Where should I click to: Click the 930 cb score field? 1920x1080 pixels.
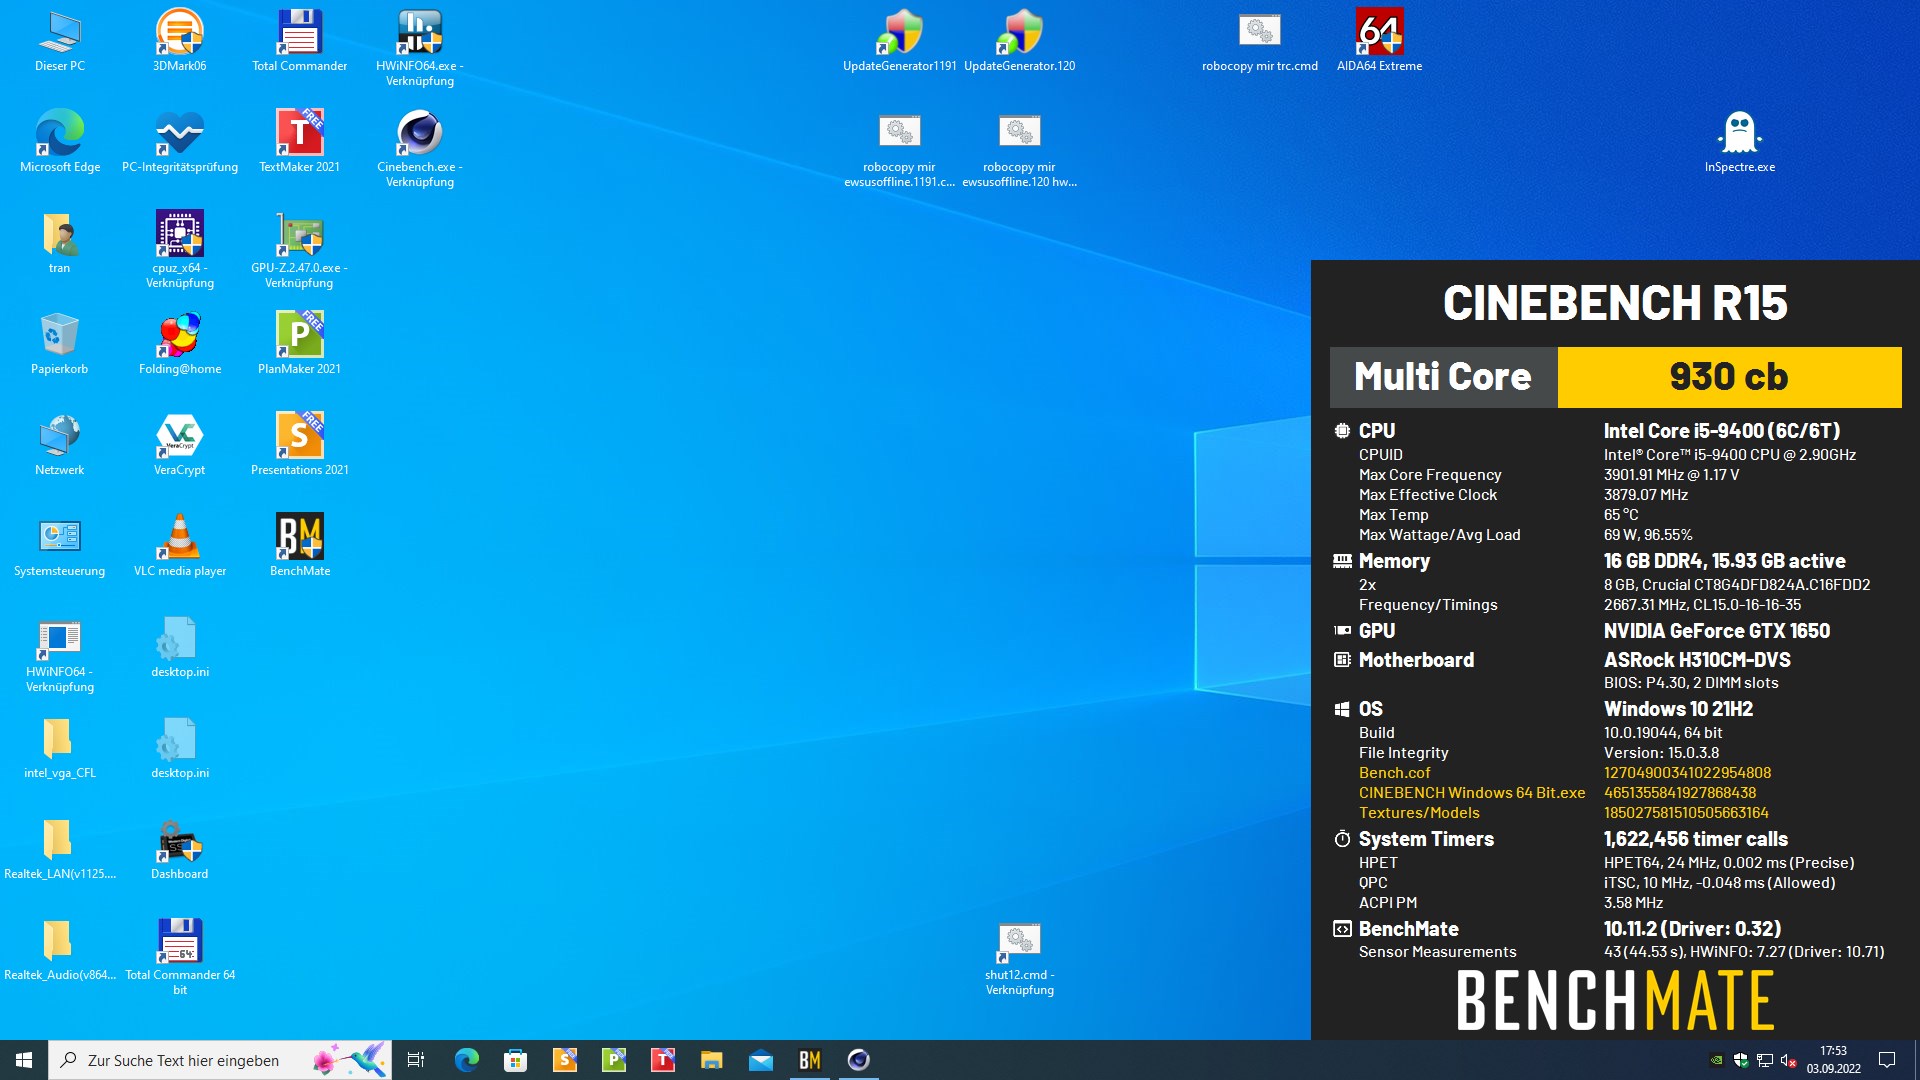tap(1729, 377)
